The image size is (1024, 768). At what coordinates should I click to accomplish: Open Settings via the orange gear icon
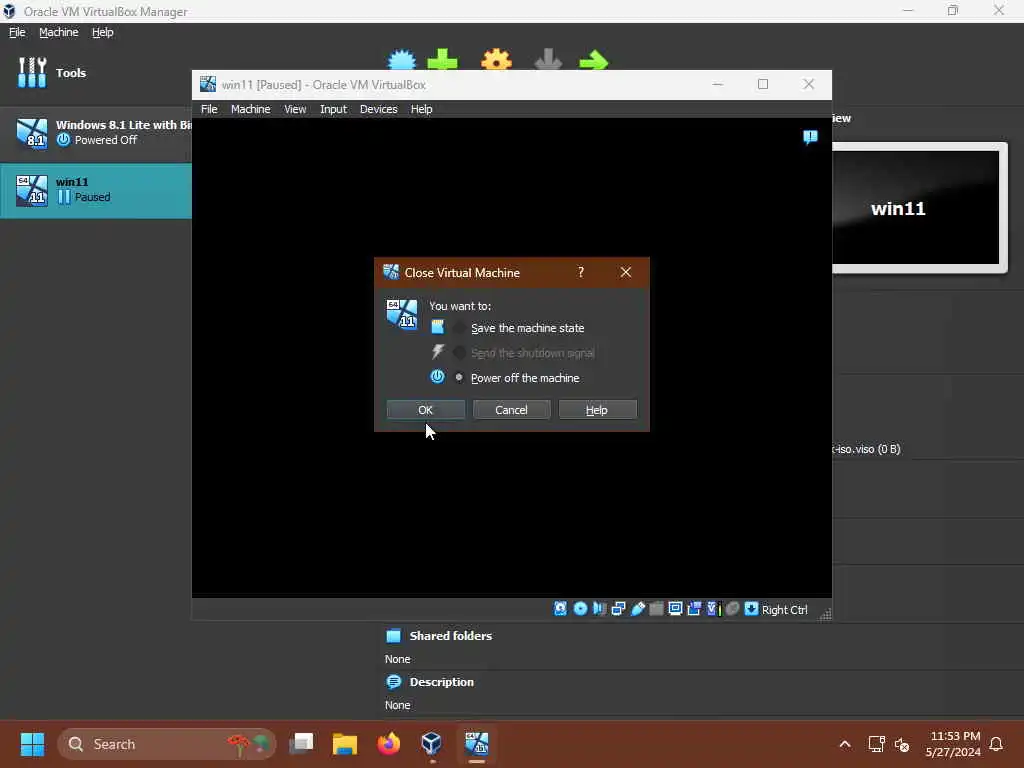click(x=496, y=60)
